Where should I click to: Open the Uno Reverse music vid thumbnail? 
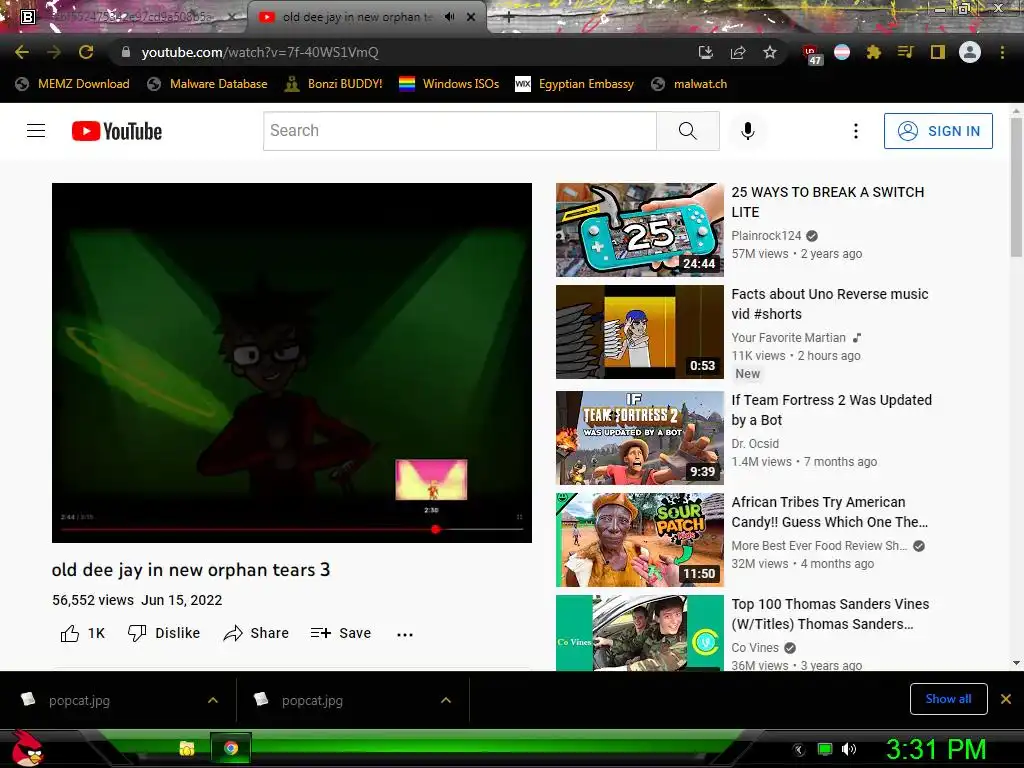(639, 332)
